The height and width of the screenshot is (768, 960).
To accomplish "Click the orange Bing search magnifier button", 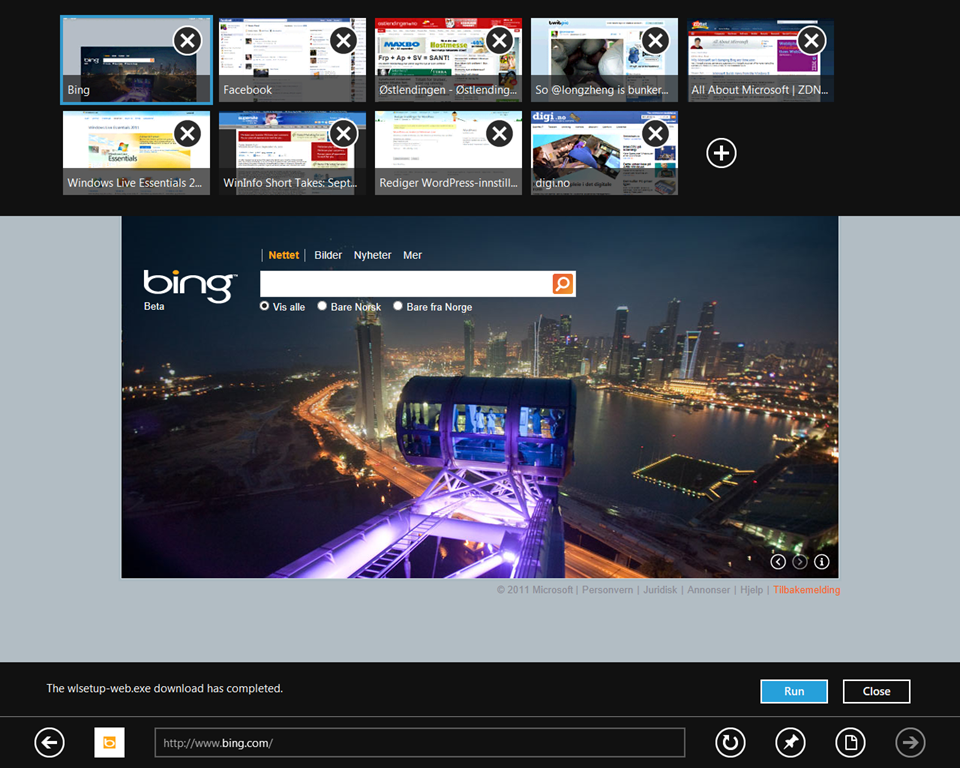I will click(x=563, y=284).
